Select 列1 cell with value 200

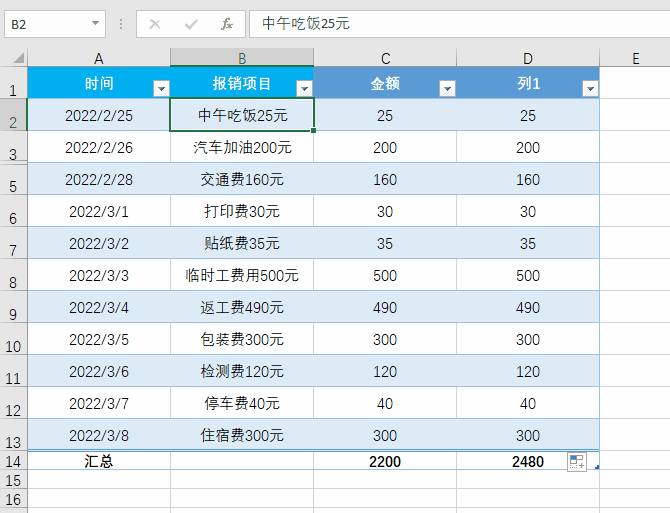pyautogui.click(x=528, y=147)
